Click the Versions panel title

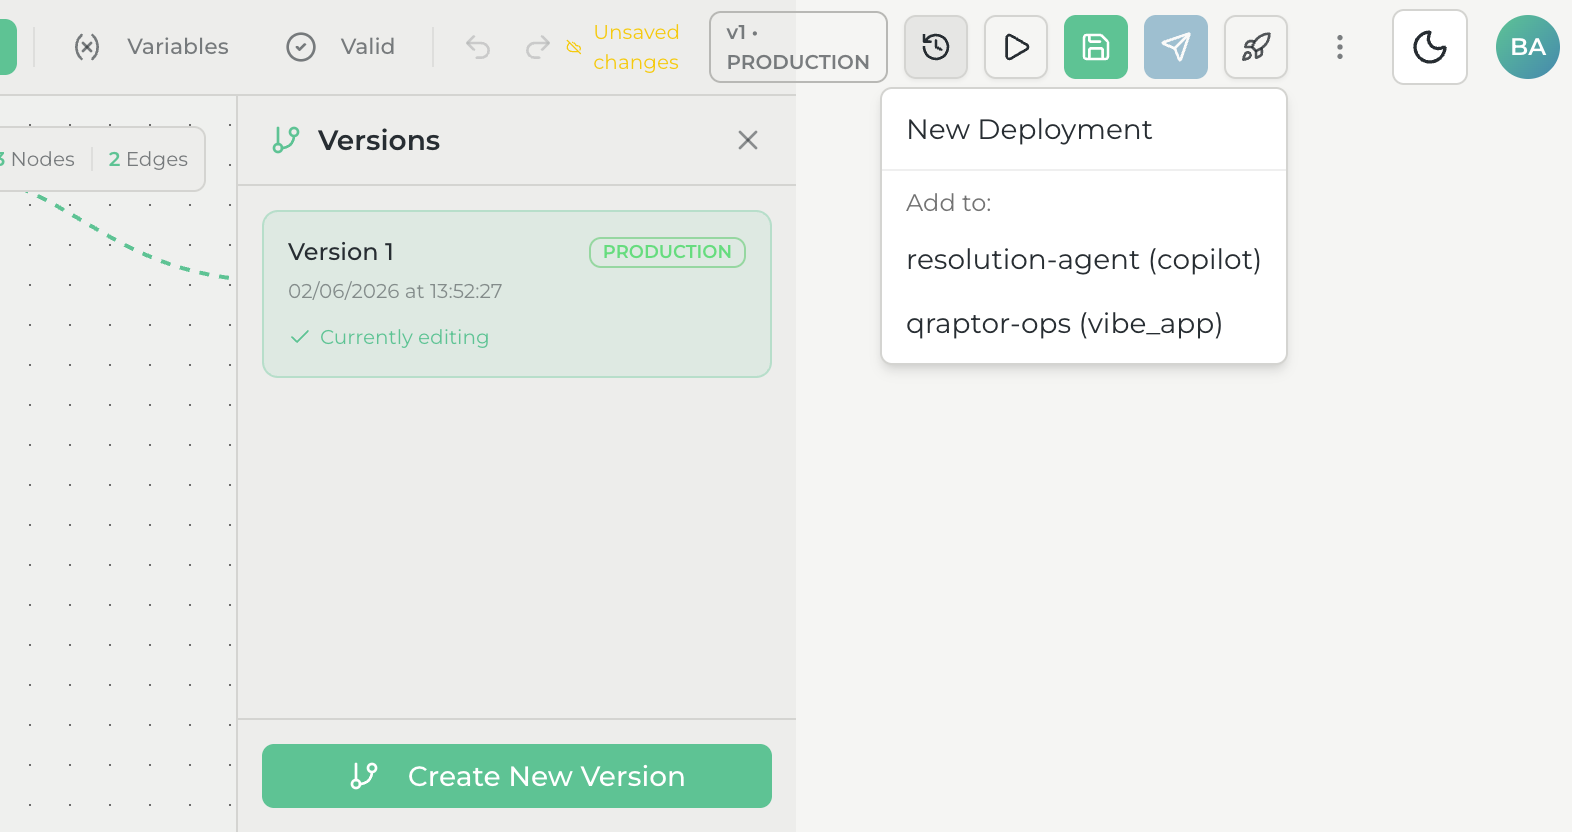[379, 140]
